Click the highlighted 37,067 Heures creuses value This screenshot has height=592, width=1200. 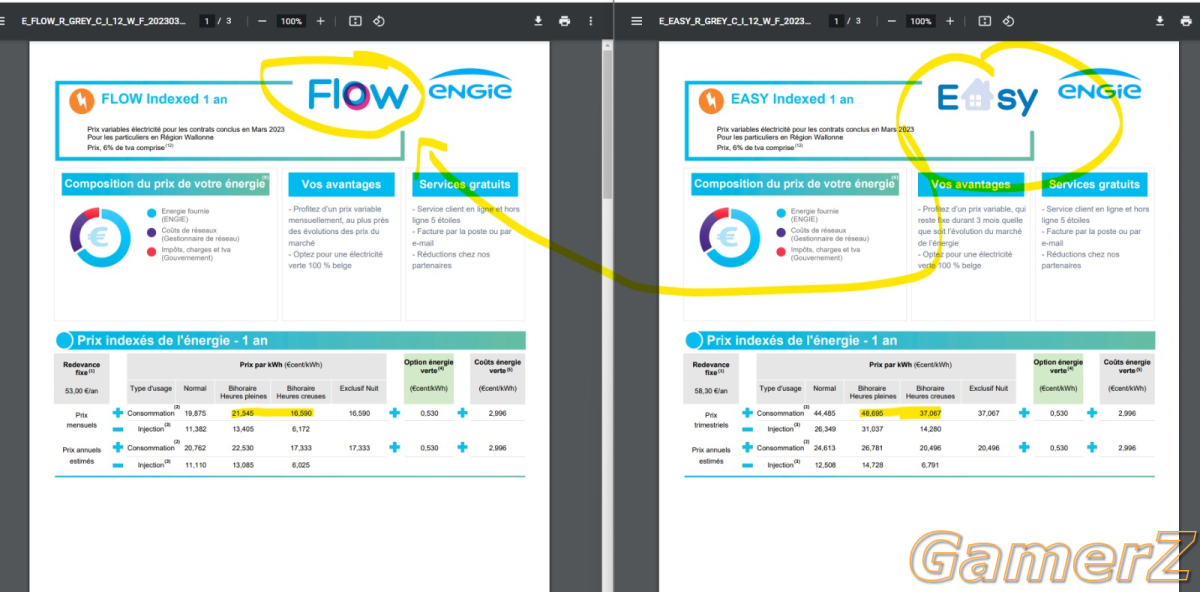(x=930, y=412)
